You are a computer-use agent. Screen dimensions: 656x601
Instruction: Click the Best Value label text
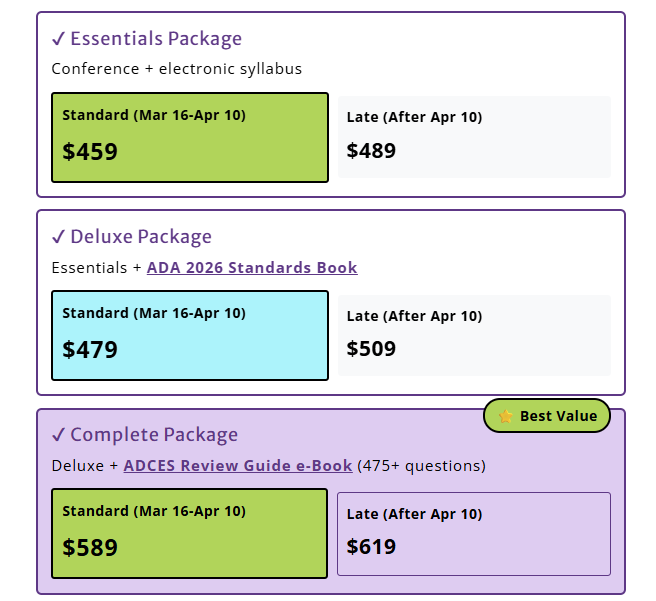[x=558, y=416]
